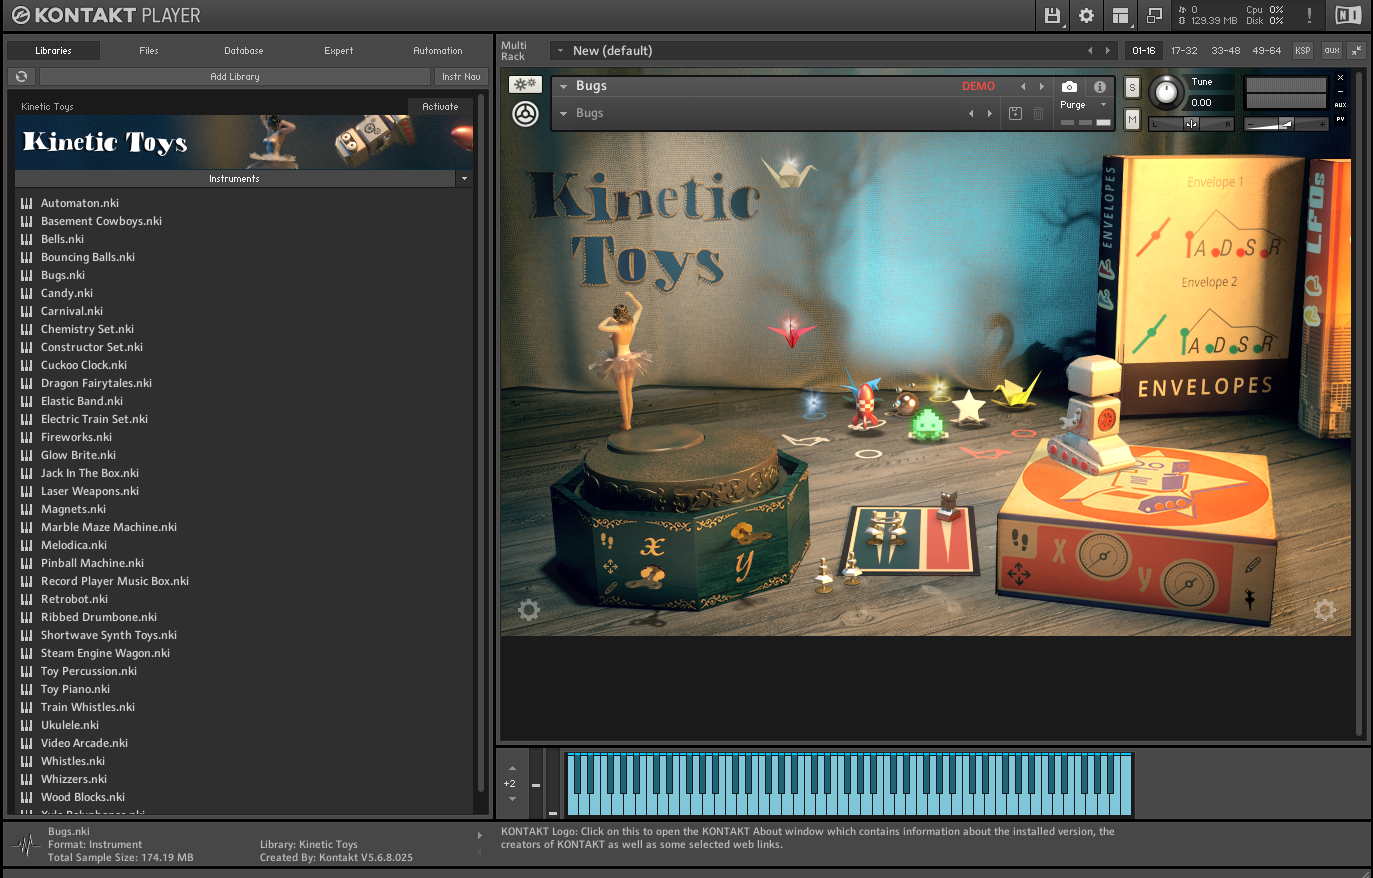
Task: Toggle PV button on instrument header
Action: [1340, 120]
